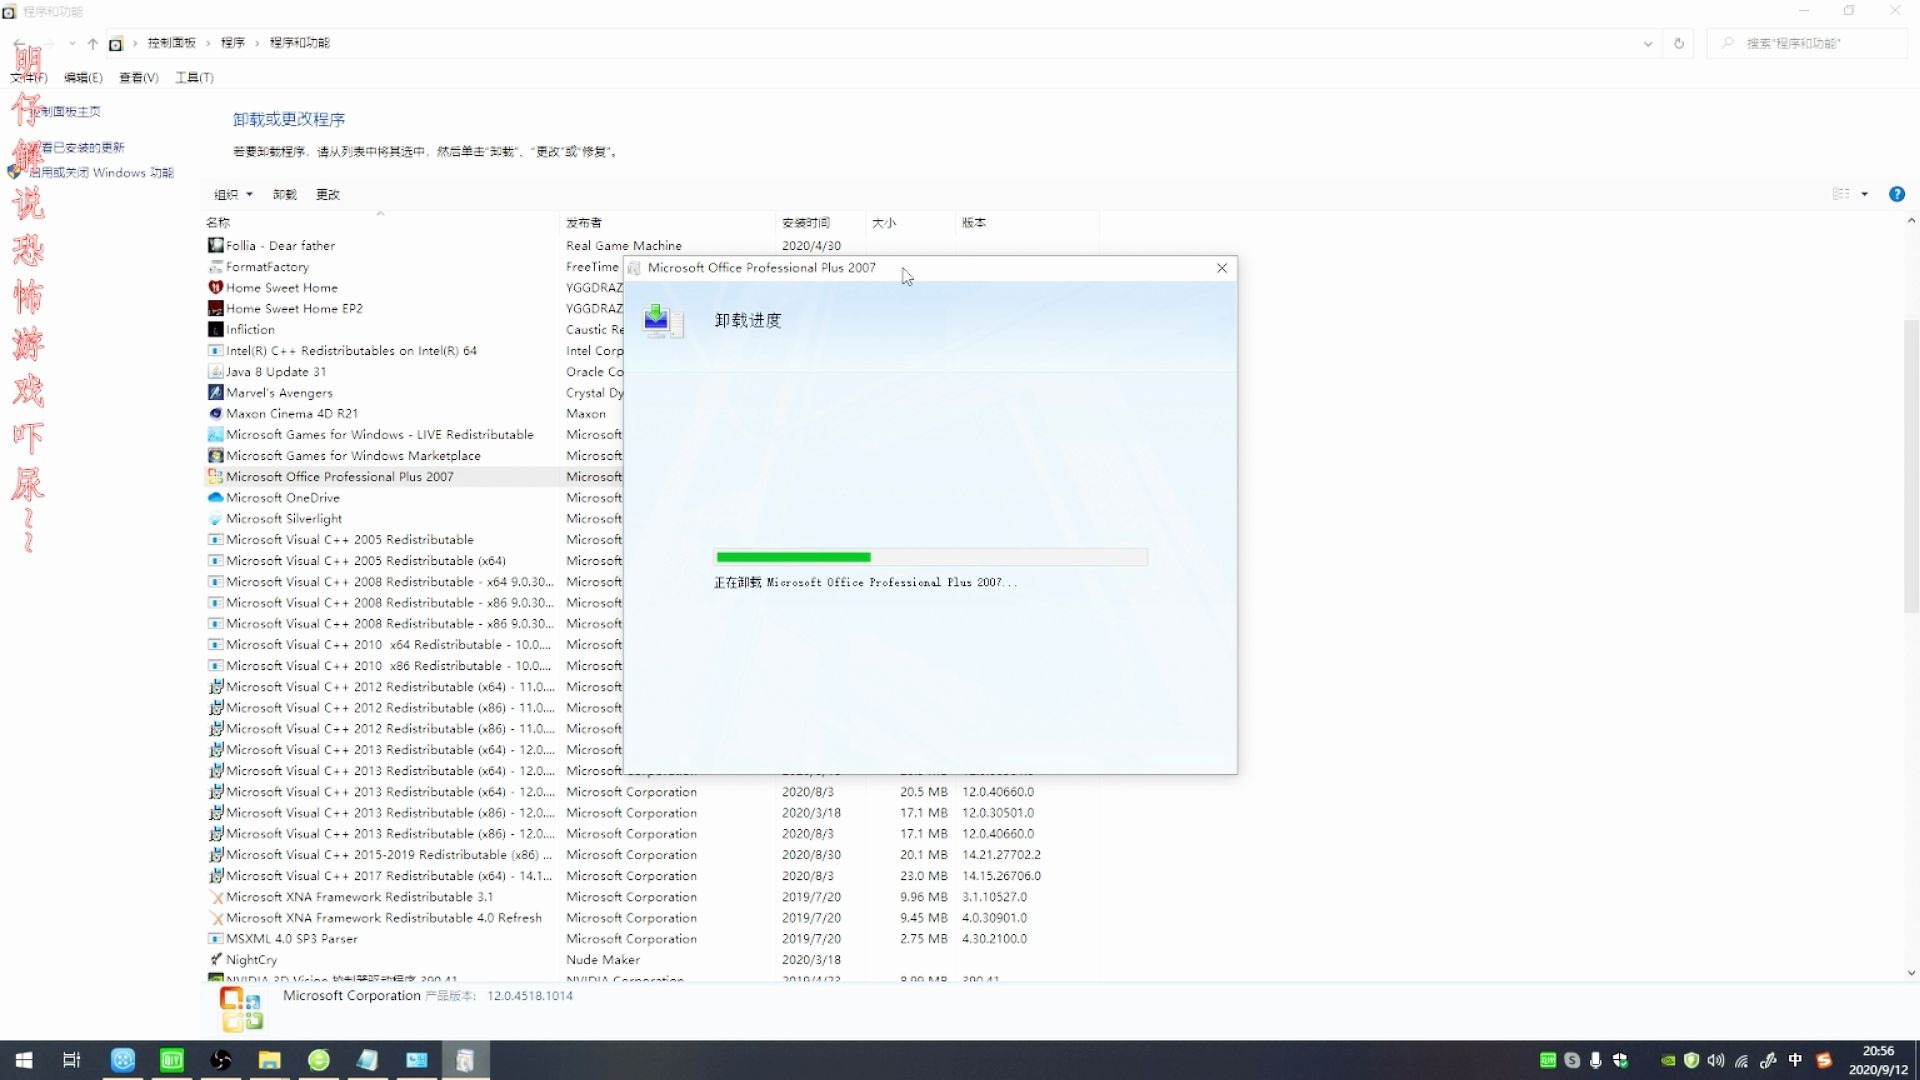Open 启用或关闭 Windows 功能 link

point(100,172)
